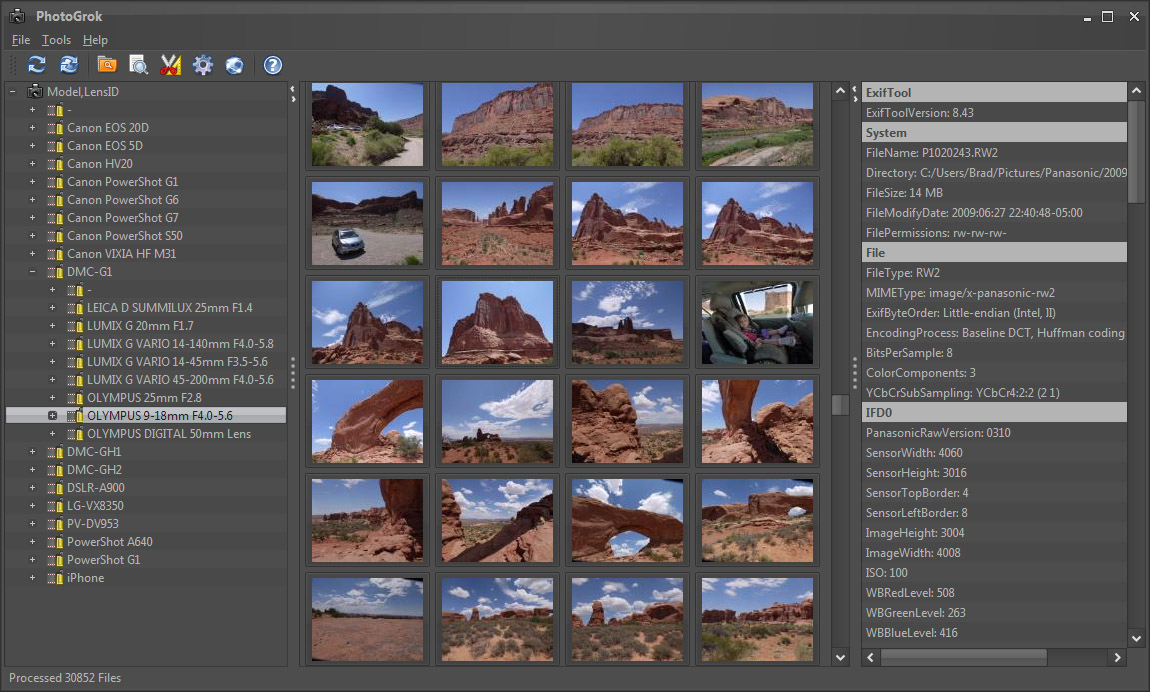Collapse the root Model,LensID node
The width and height of the screenshot is (1150, 692).
tap(12, 92)
